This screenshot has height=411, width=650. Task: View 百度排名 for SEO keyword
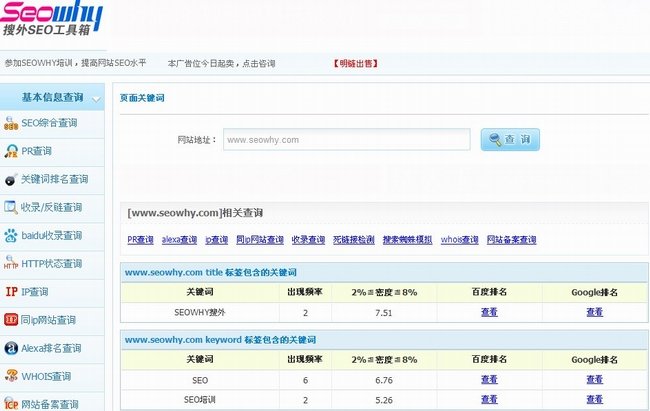click(x=489, y=379)
